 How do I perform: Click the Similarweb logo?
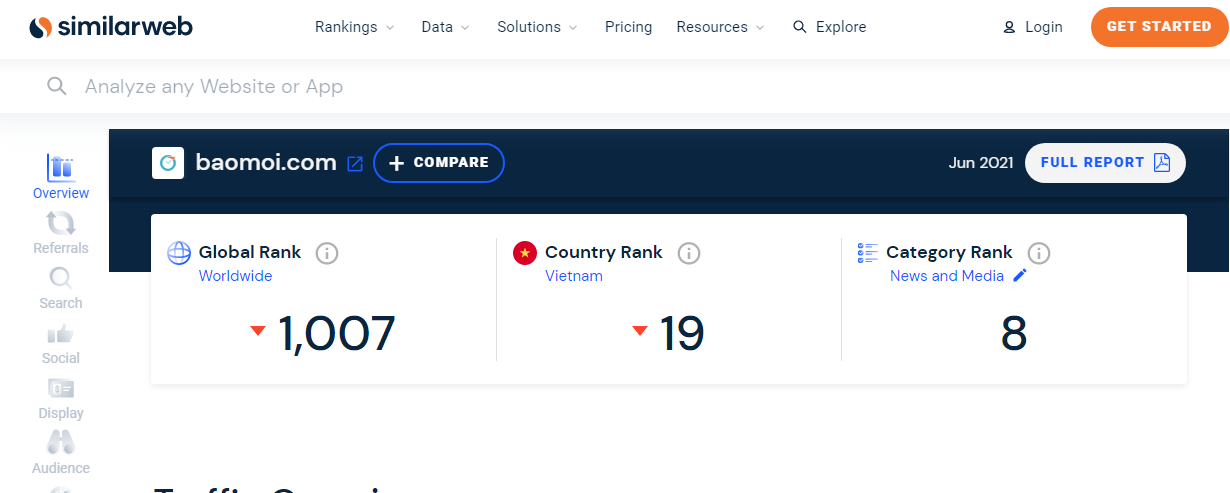110,27
